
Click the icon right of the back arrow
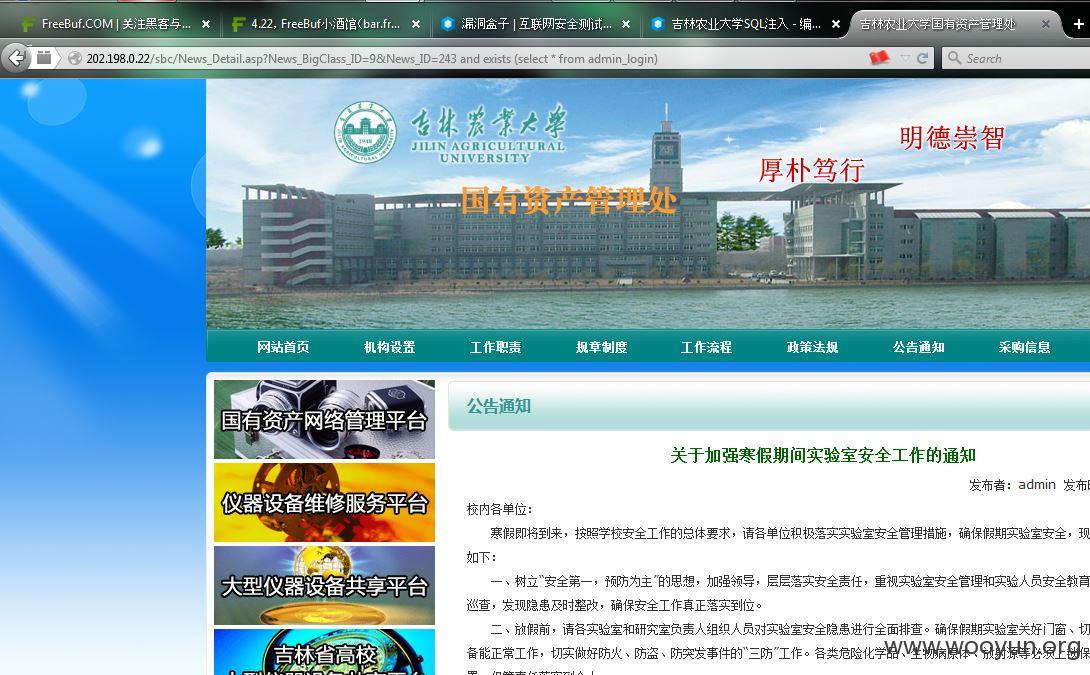pyautogui.click(x=43, y=58)
